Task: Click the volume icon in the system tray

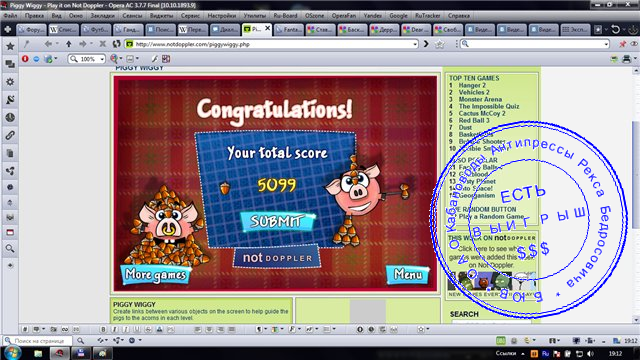Action: pos(590,353)
